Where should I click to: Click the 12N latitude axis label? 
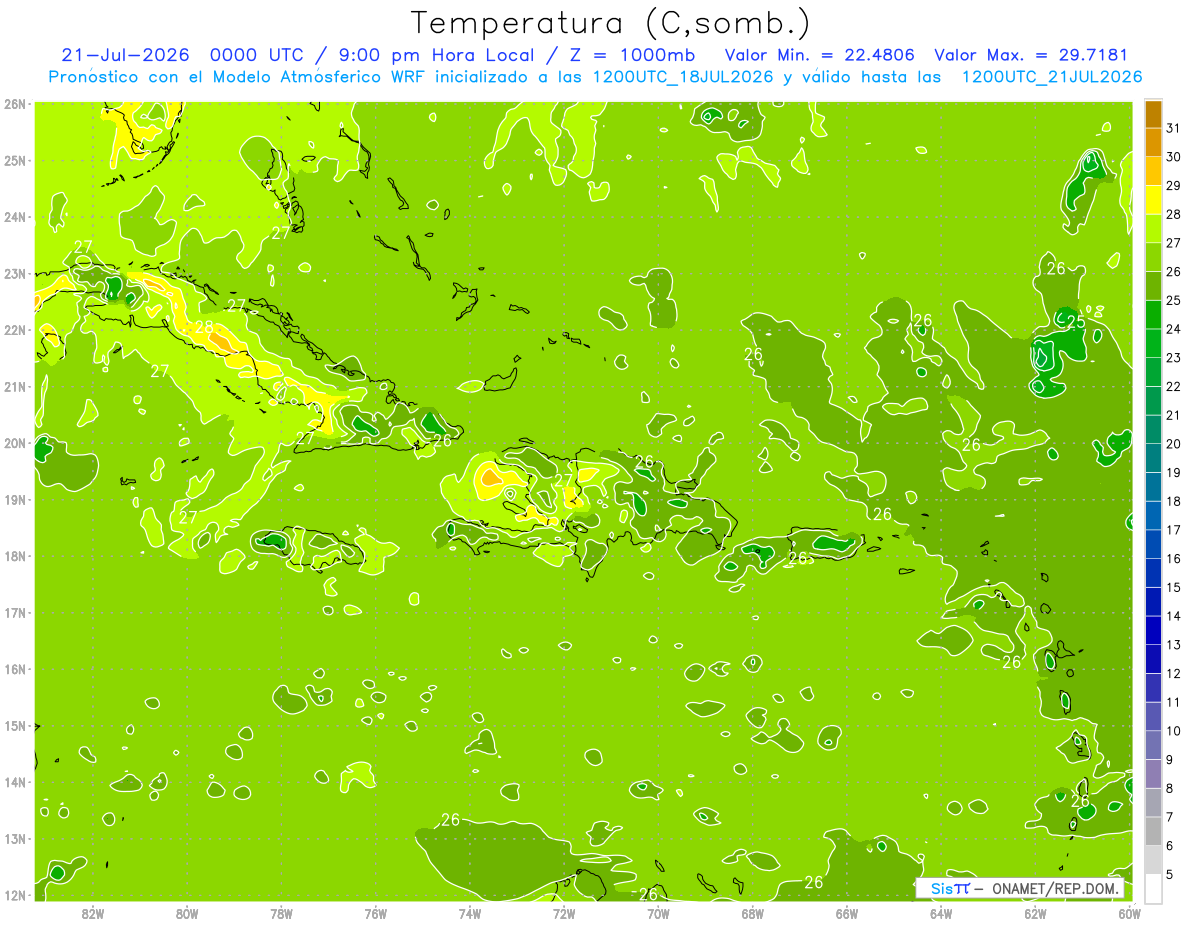coord(14,895)
